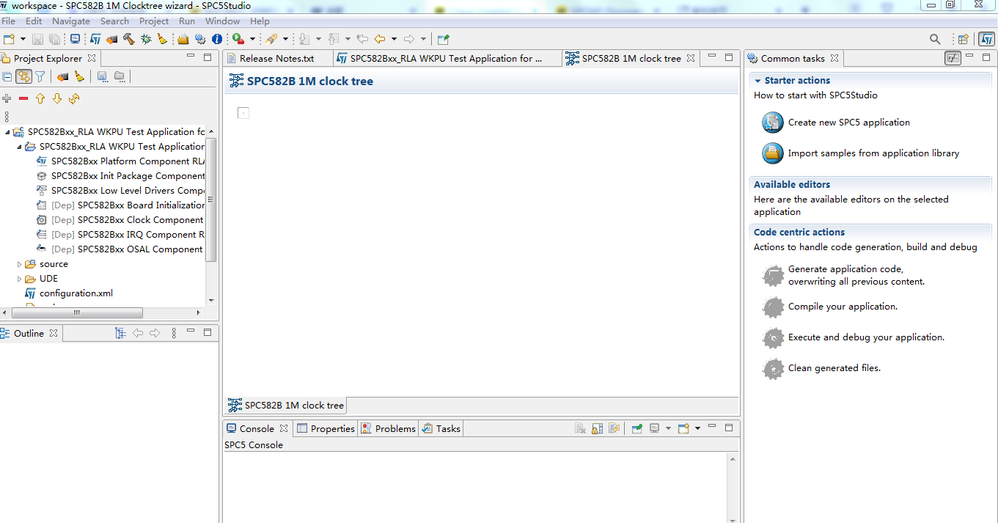
Task: Click Generate application code link
Action: click(x=856, y=275)
